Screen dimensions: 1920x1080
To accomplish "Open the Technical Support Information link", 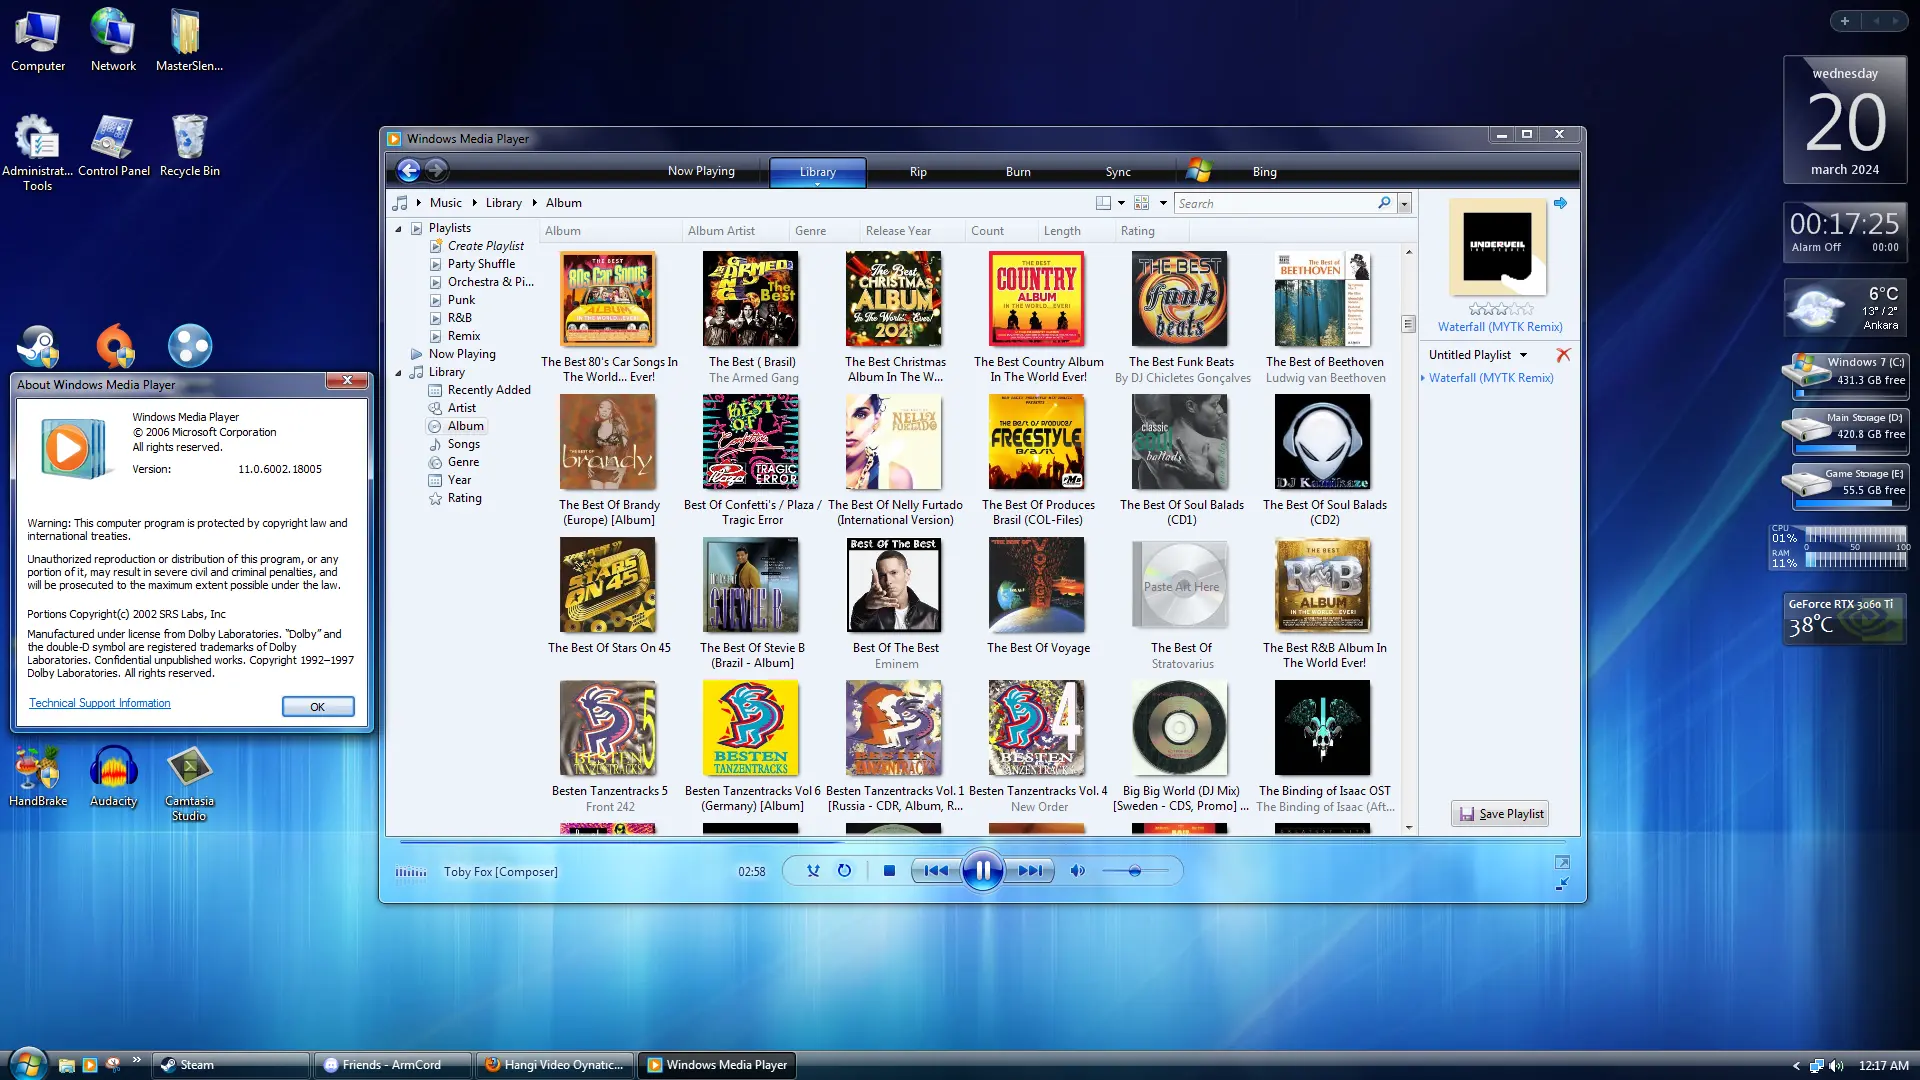I will coord(99,703).
